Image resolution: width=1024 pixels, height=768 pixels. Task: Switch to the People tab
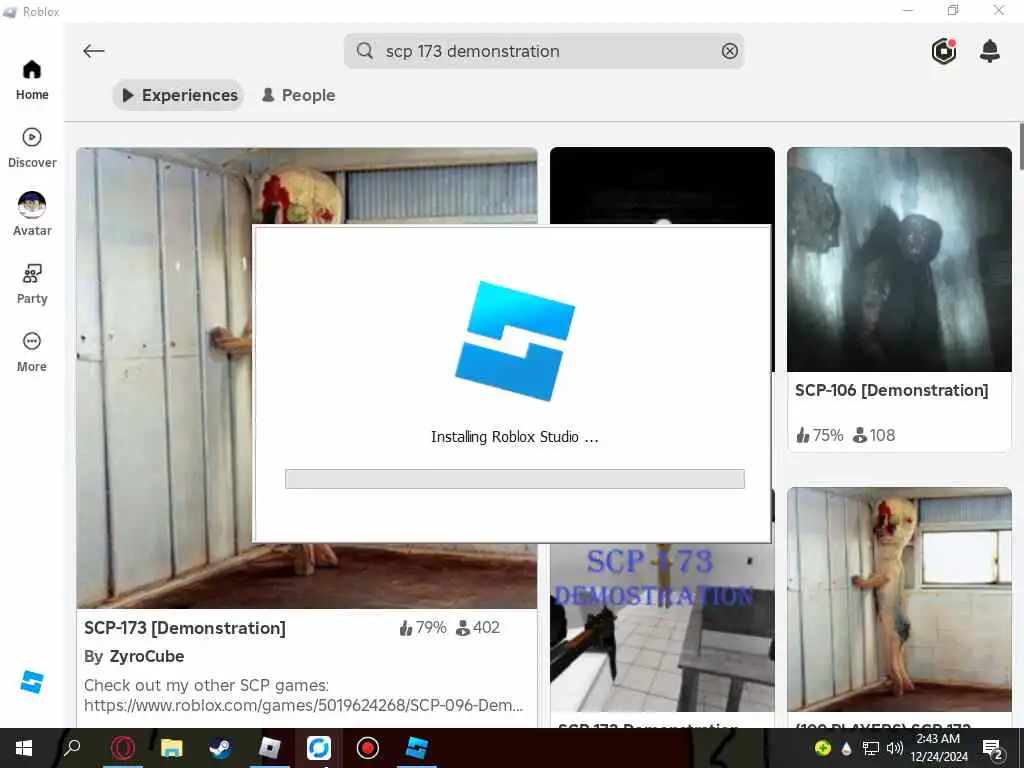[x=298, y=95]
